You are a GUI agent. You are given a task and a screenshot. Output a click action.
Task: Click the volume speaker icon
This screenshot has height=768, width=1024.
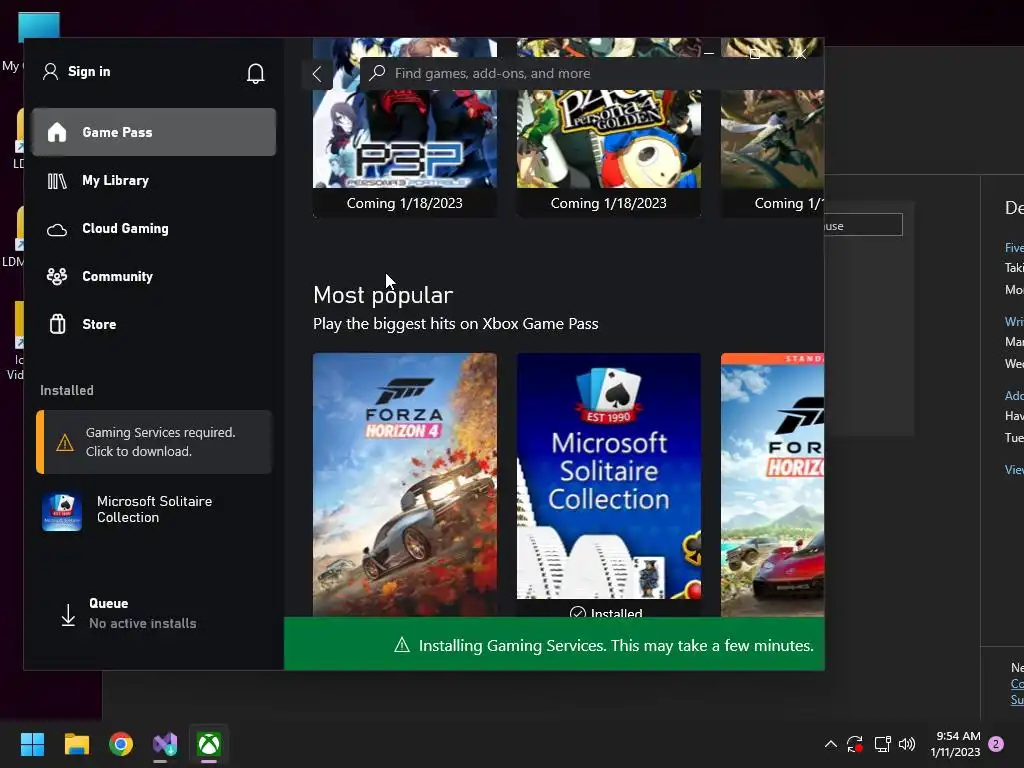click(x=907, y=744)
